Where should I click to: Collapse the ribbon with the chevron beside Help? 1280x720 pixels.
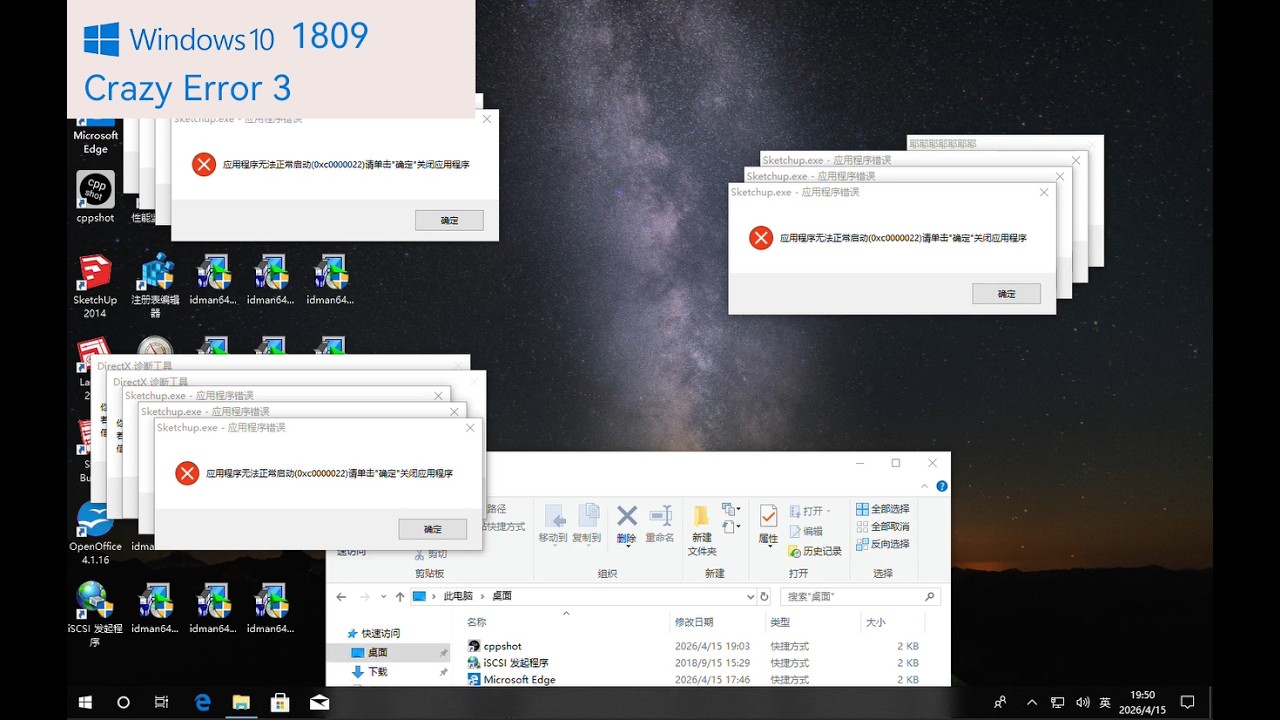tap(924, 486)
